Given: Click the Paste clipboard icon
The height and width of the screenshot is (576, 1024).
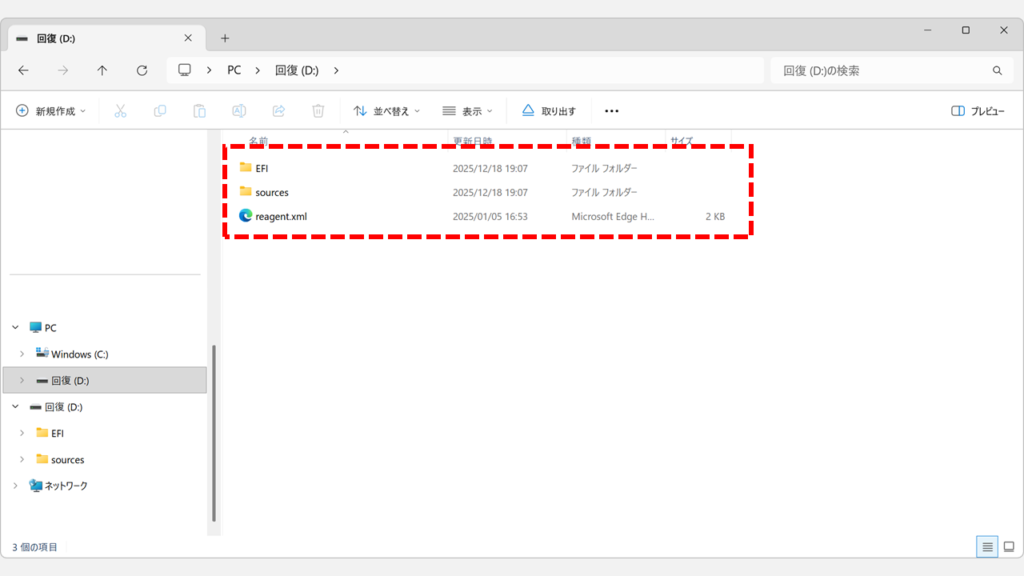Looking at the screenshot, I should tap(199, 111).
